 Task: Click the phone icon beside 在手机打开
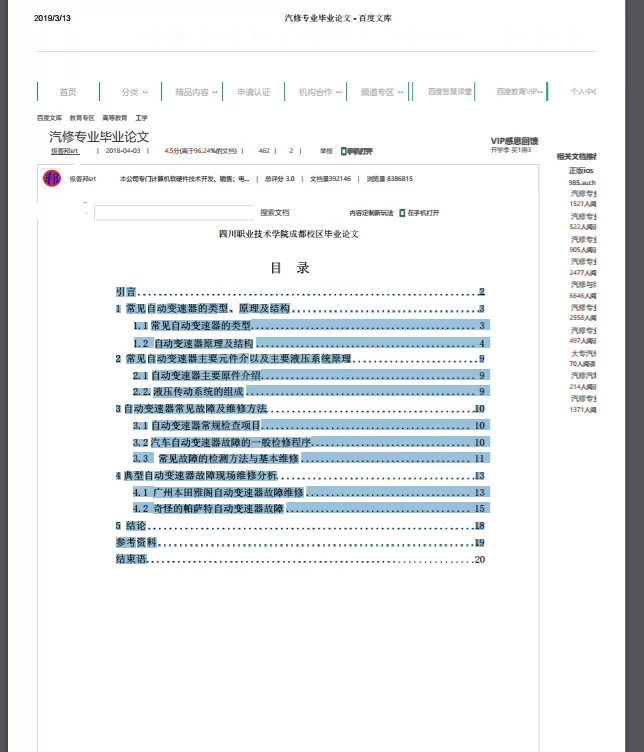tap(402, 213)
